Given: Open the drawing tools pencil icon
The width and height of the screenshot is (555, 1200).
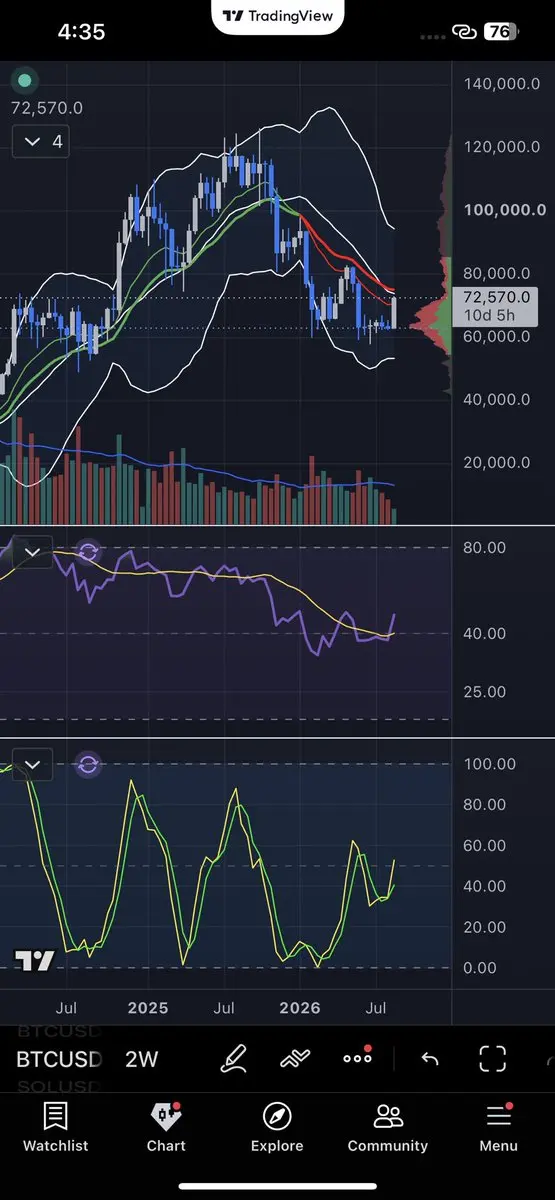Looking at the screenshot, I should [x=234, y=1059].
